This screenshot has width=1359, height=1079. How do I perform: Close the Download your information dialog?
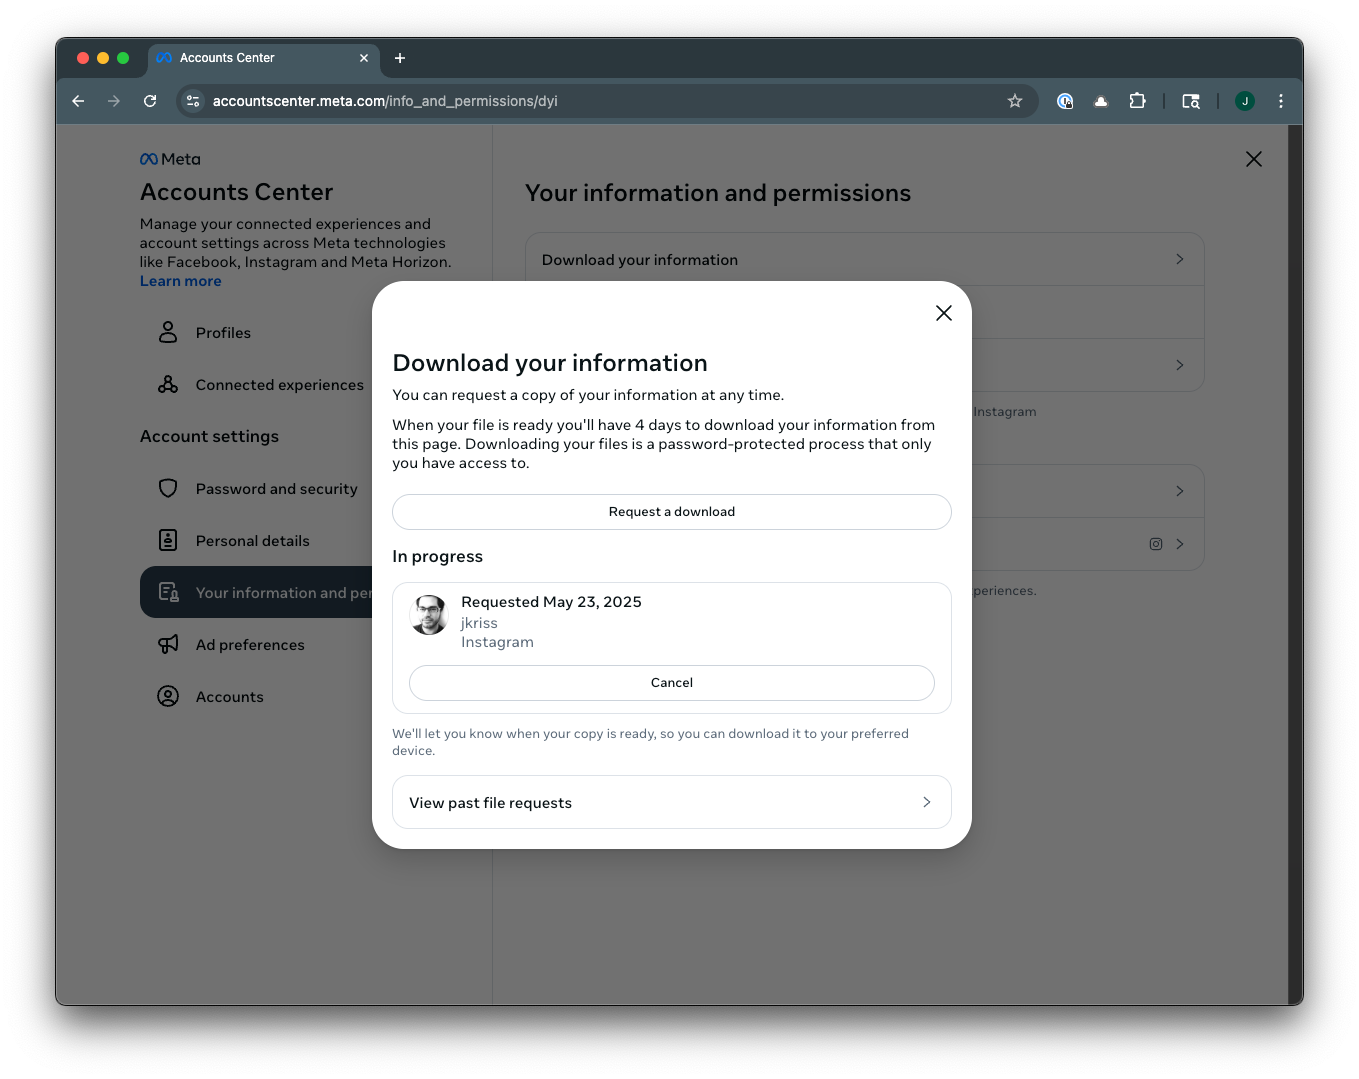click(943, 313)
